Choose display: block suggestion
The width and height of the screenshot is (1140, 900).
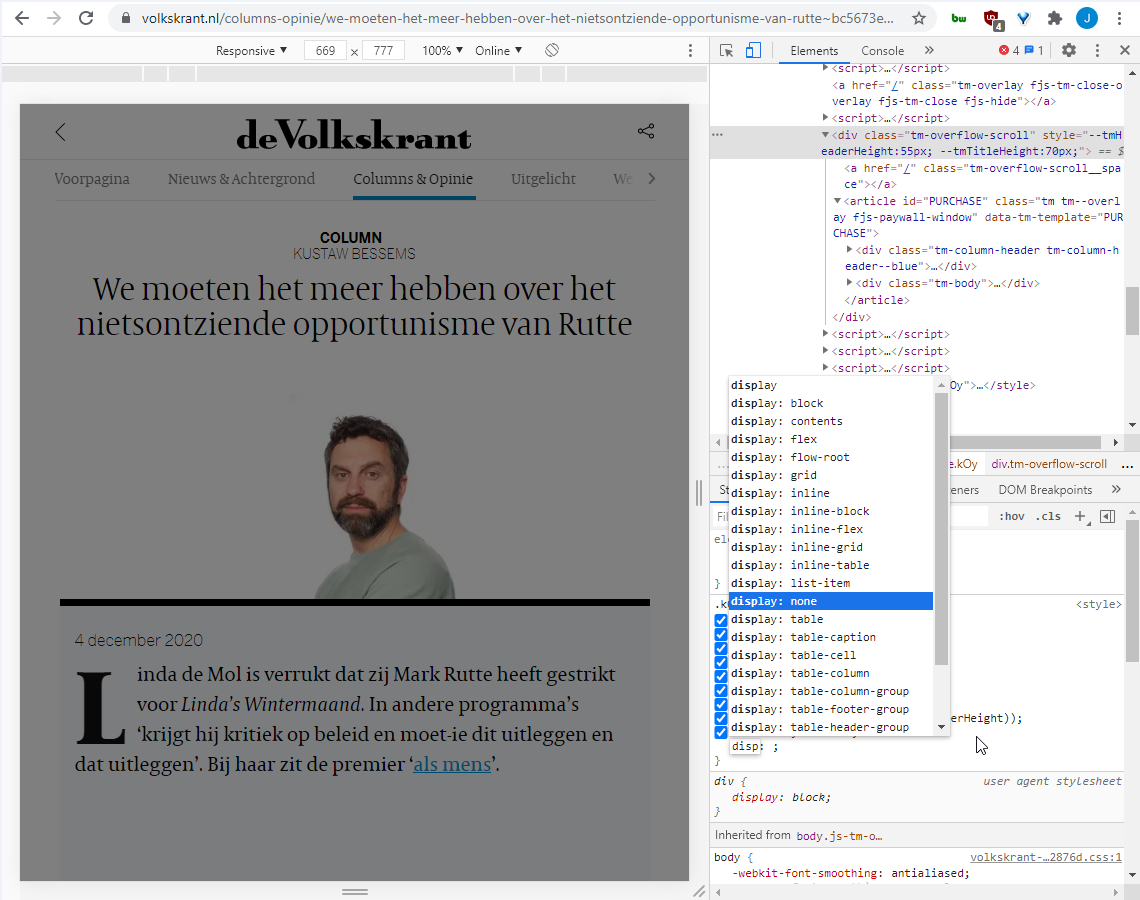point(831,403)
